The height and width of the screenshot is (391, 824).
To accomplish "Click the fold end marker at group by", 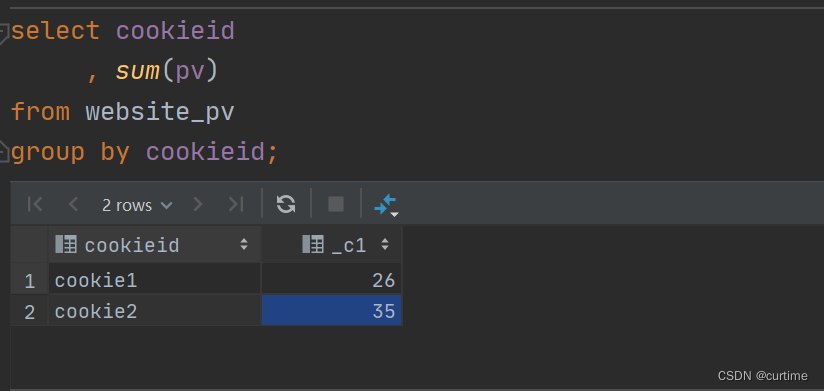I will [x=3, y=151].
